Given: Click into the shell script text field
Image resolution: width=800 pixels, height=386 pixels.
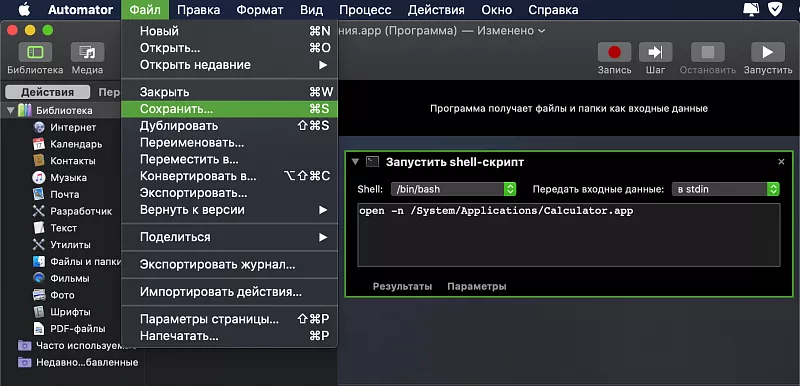Looking at the screenshot, I should [568, 235].
